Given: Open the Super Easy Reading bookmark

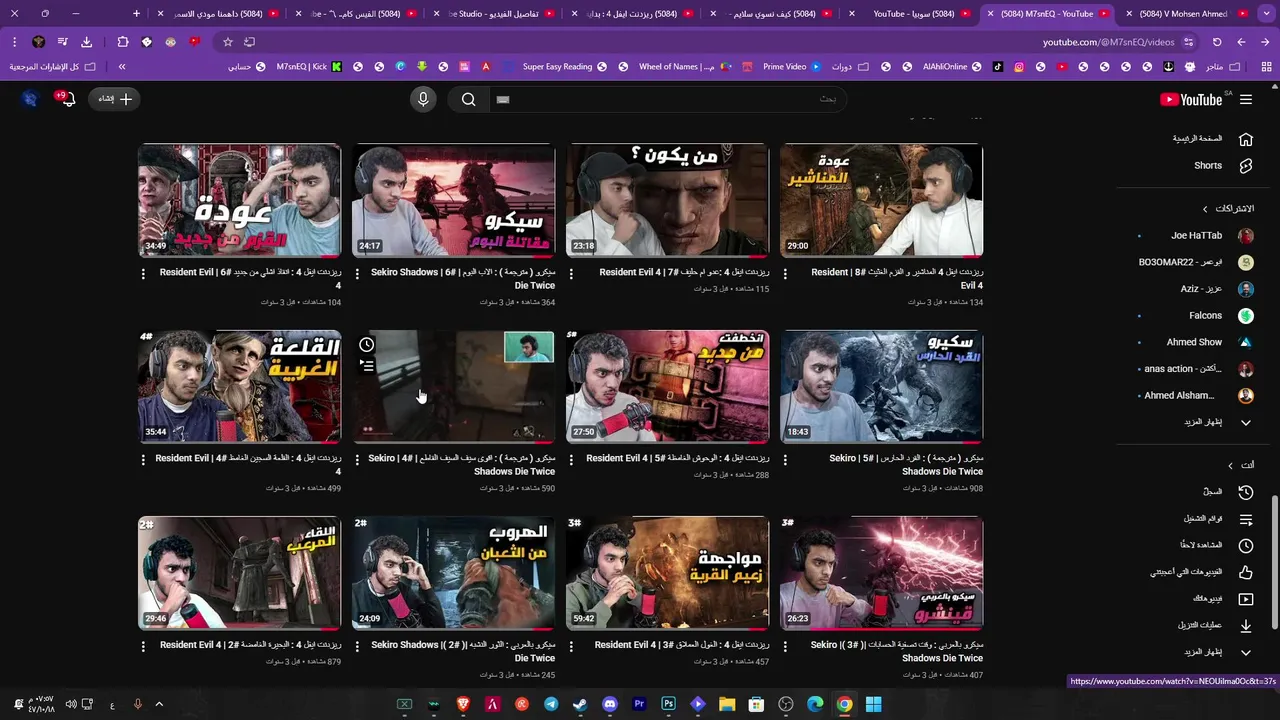Looking at the screenshot, I should 565,67.
